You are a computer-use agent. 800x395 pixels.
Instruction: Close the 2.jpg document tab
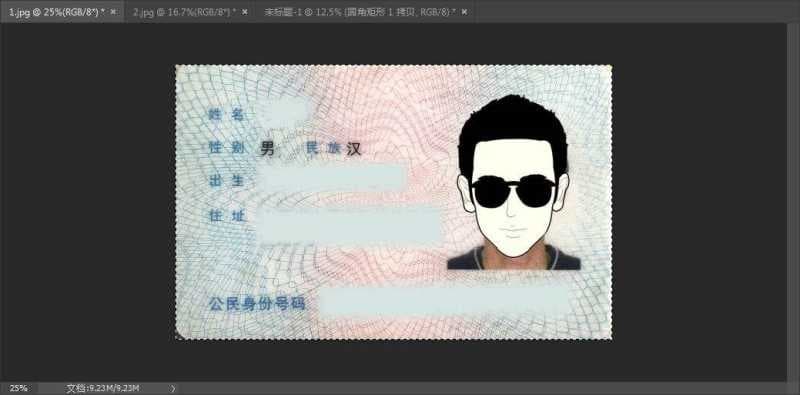(x=244, y=12)
